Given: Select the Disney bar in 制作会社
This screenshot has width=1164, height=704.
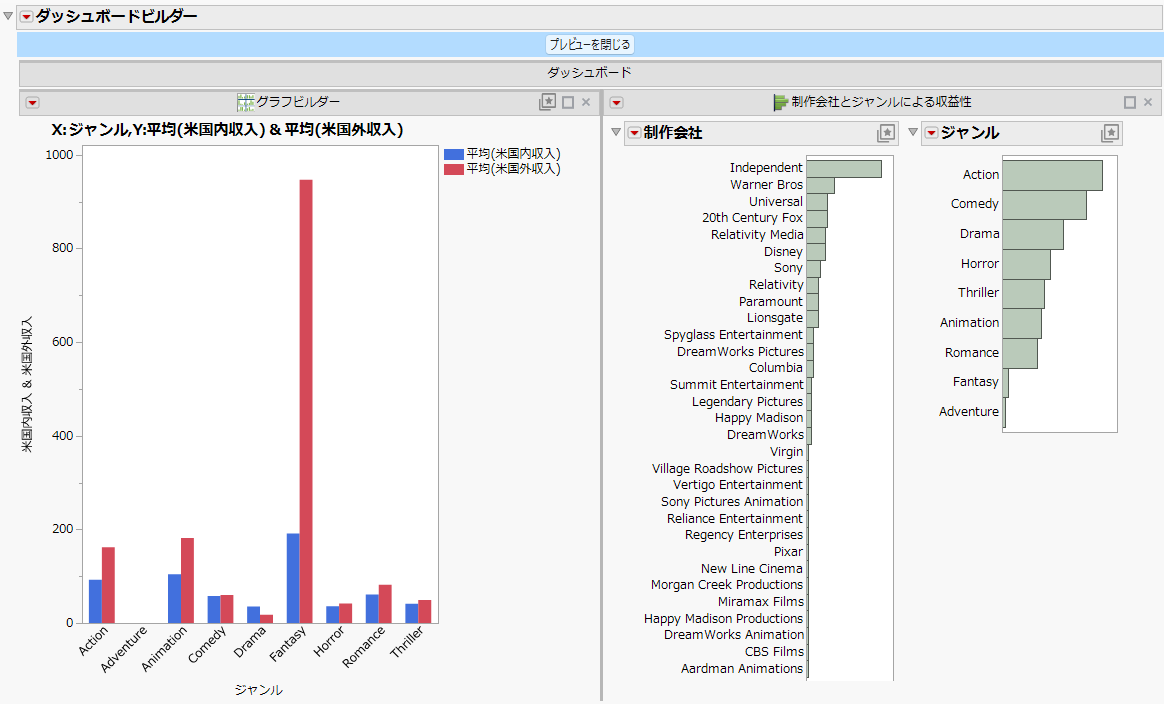Looking at the screenshot, I should [816, 252].
